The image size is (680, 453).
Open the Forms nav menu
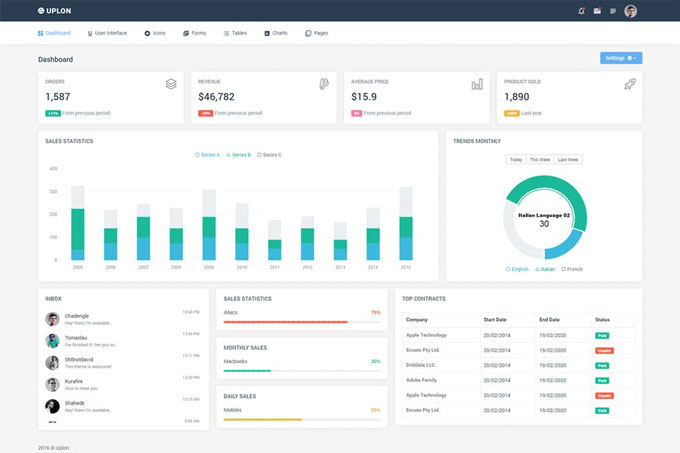tap(194, 33)
